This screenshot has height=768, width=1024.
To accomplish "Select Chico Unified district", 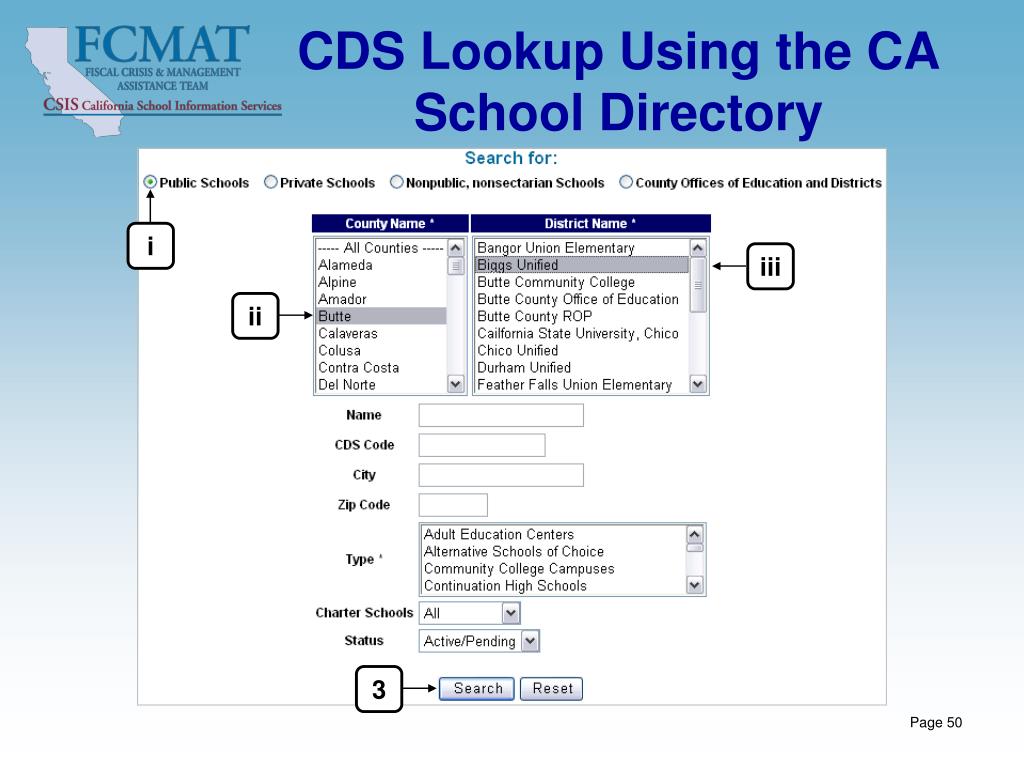I will (581, 351).
